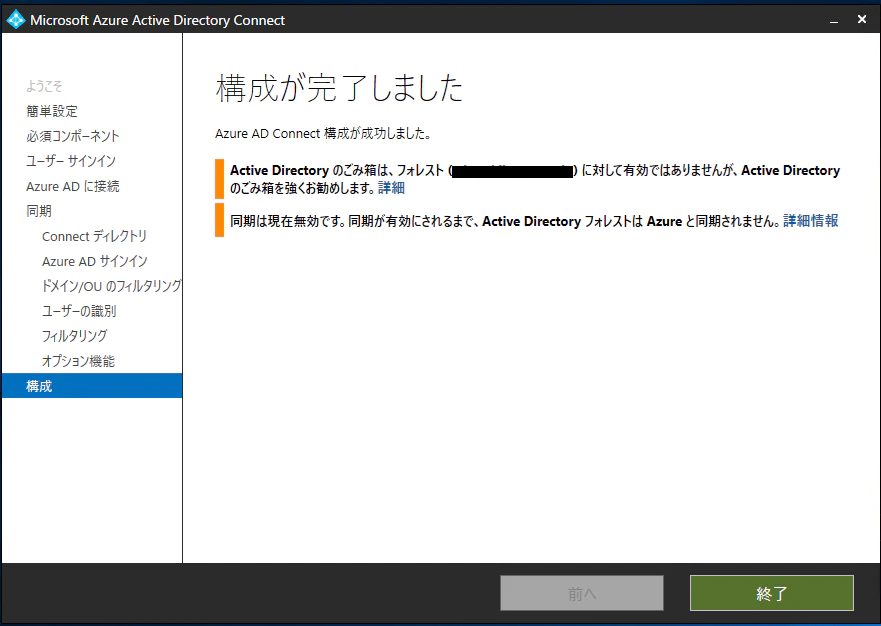Viewport: 881px width, 626px height.
Task: Open the 詳細 link about the recycle bin
Action: [x=391, y=188]
